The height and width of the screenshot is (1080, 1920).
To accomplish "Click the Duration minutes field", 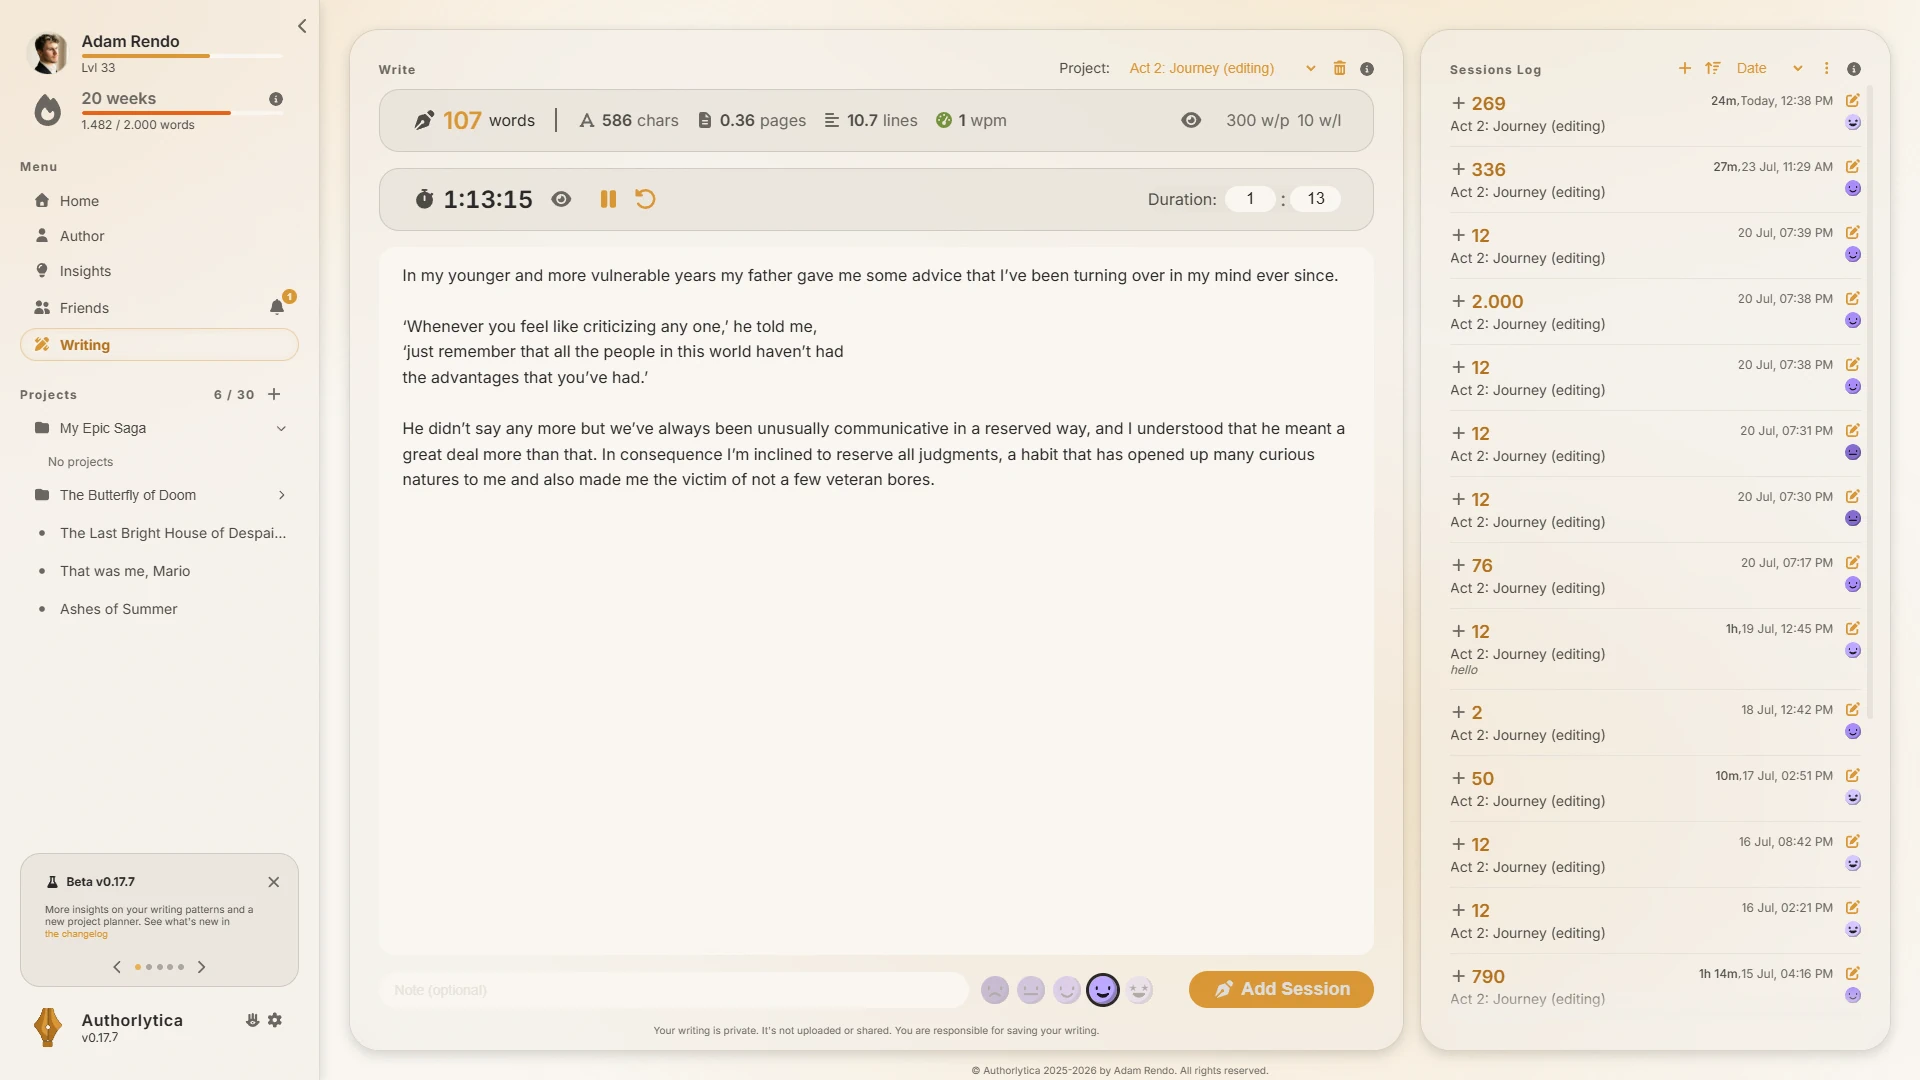I will pos(1316,199).
